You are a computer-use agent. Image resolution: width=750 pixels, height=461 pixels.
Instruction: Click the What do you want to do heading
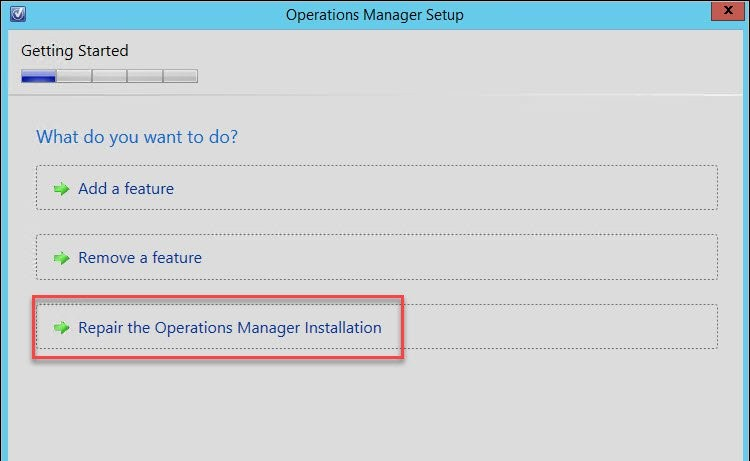pos(137,137)
